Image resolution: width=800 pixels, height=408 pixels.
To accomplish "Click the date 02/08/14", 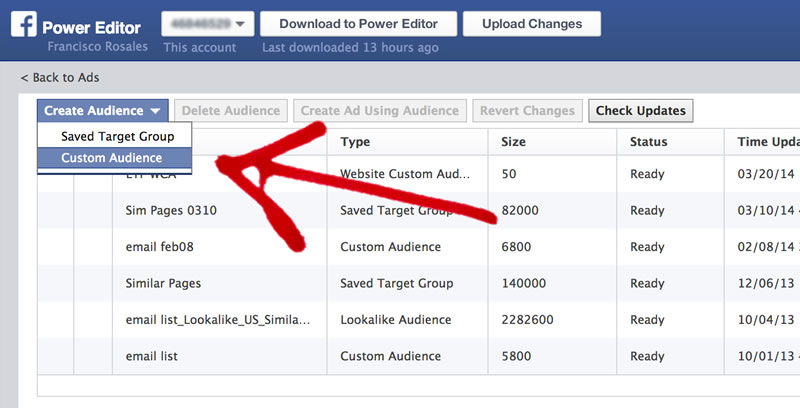I will pos(766,247).
